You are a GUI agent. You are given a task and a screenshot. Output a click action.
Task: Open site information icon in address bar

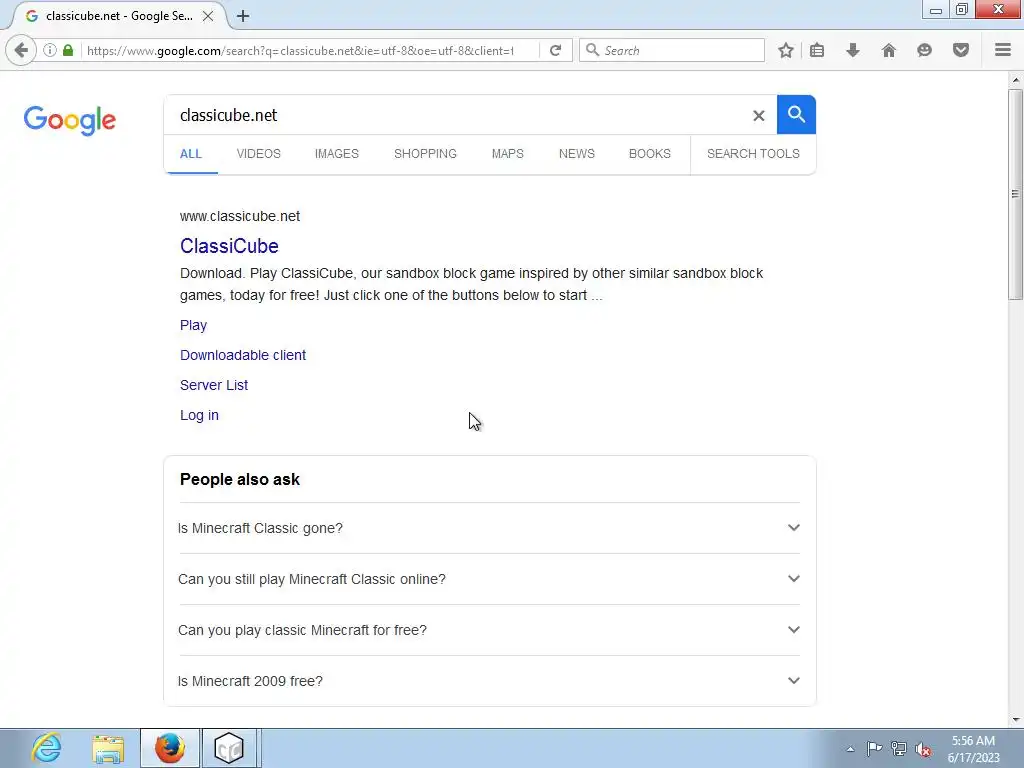click(x=50, y=50)
